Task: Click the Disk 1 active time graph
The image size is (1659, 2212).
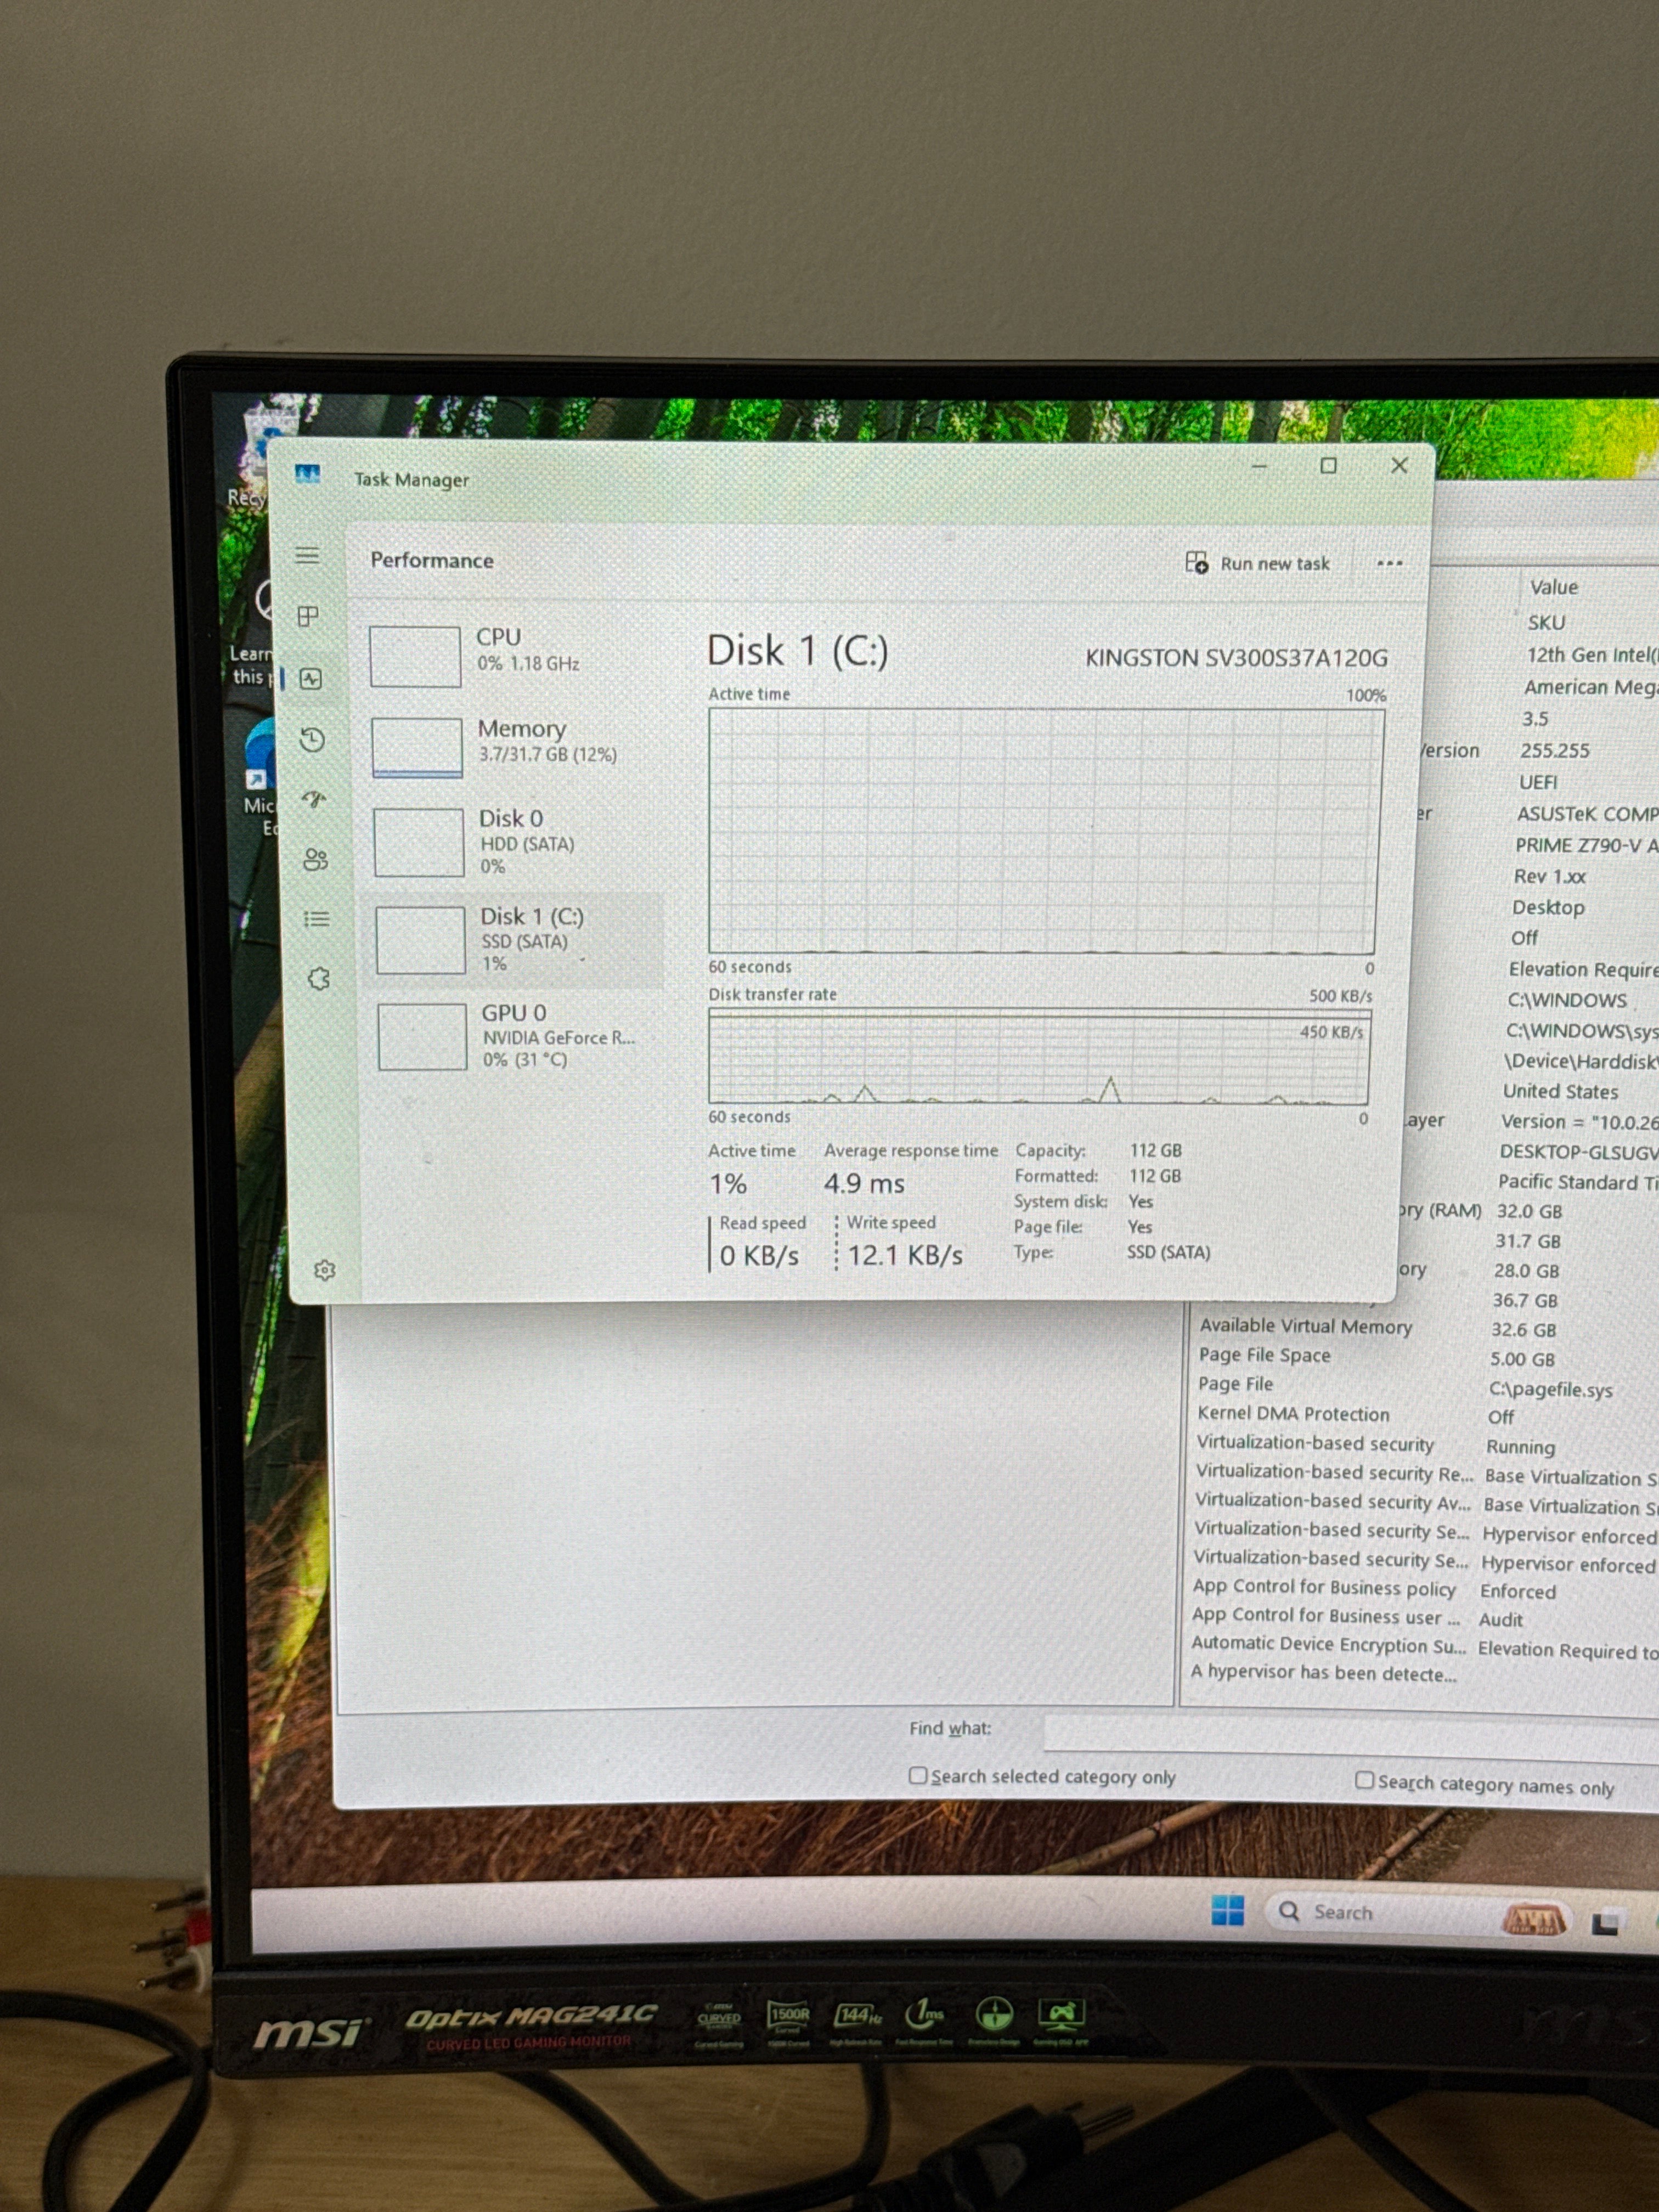Action: (1044, 830)
